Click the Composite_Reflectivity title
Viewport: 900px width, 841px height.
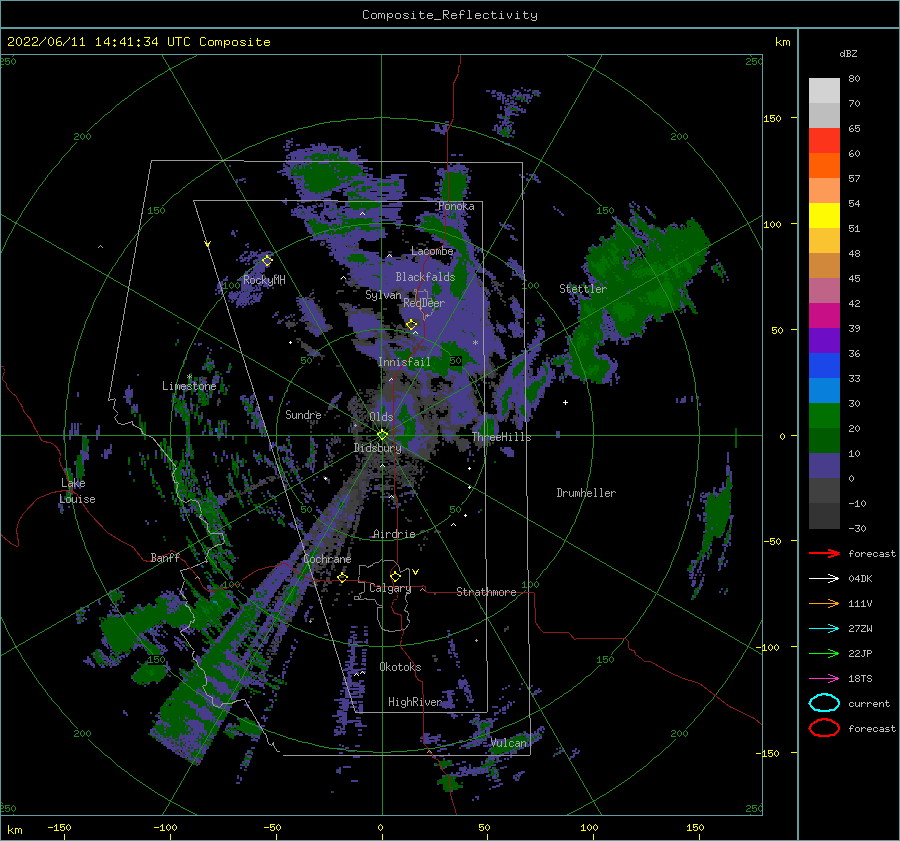pos(450,15)
